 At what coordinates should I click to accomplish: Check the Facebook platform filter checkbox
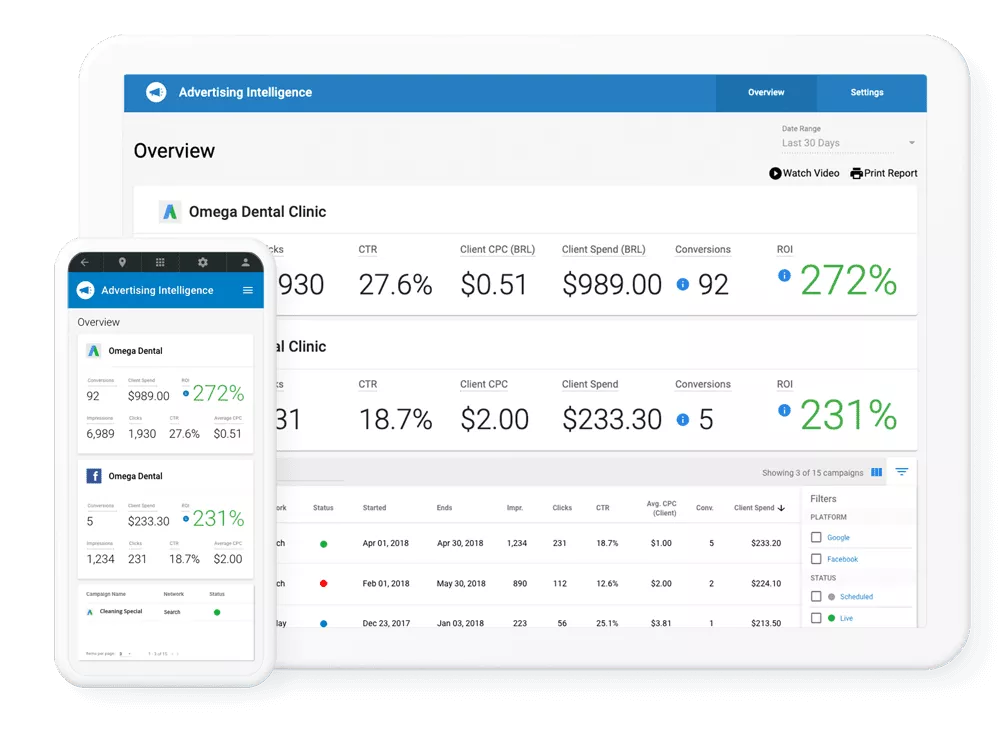pyautogui.click(x=816, y=559)
